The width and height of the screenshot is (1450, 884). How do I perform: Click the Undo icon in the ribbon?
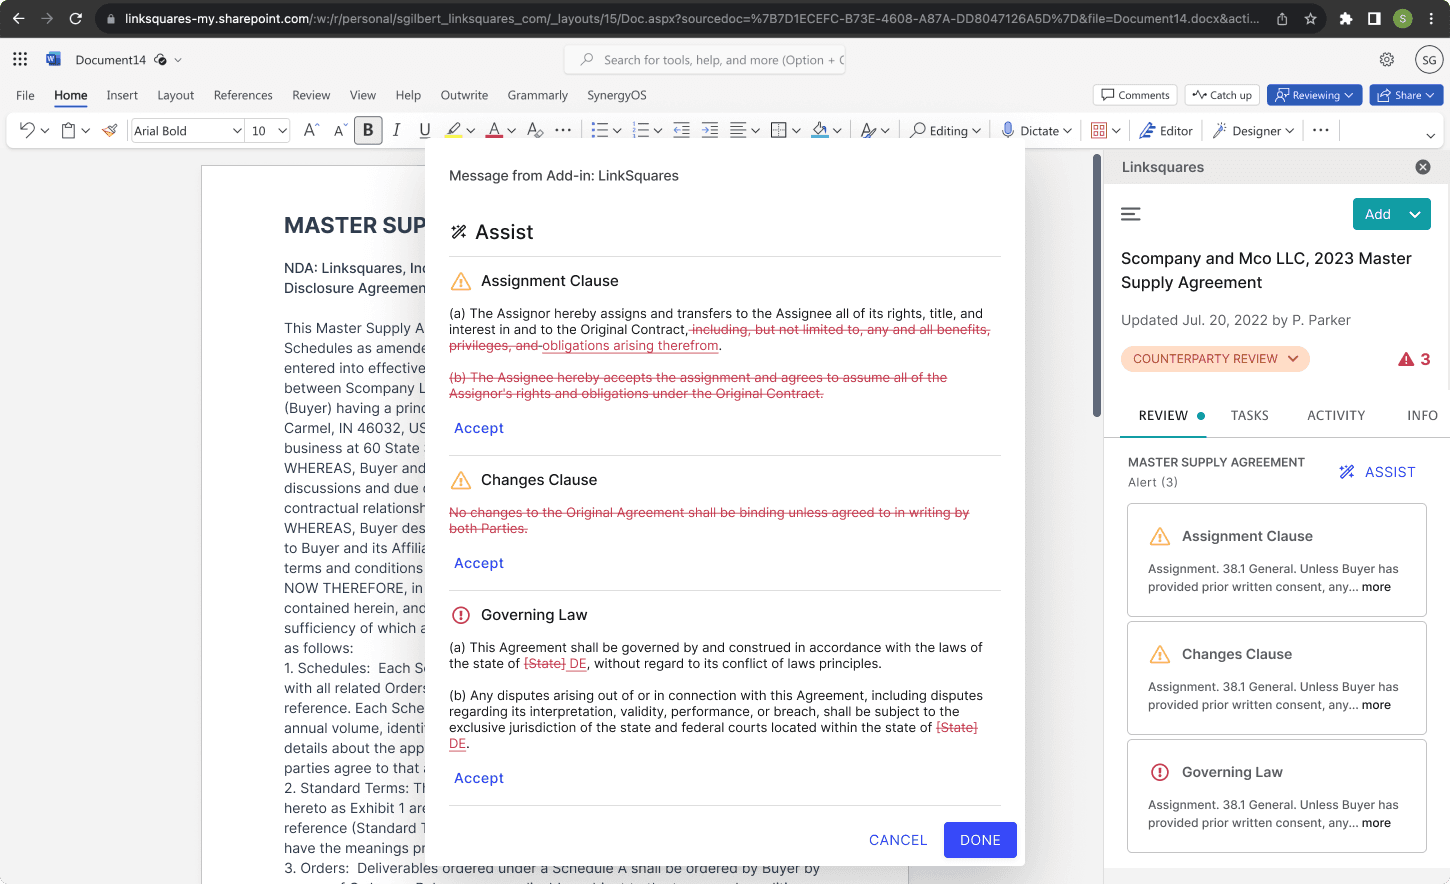(27, 130)
